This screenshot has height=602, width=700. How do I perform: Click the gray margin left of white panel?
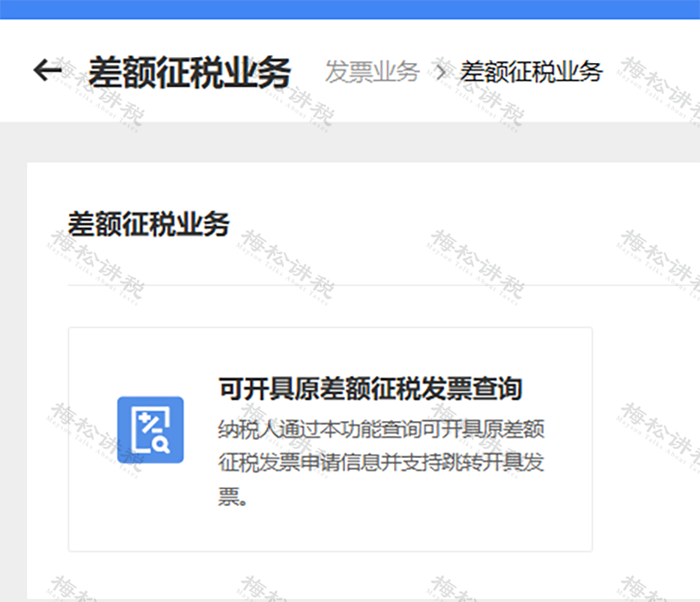(x=12, y=380)
